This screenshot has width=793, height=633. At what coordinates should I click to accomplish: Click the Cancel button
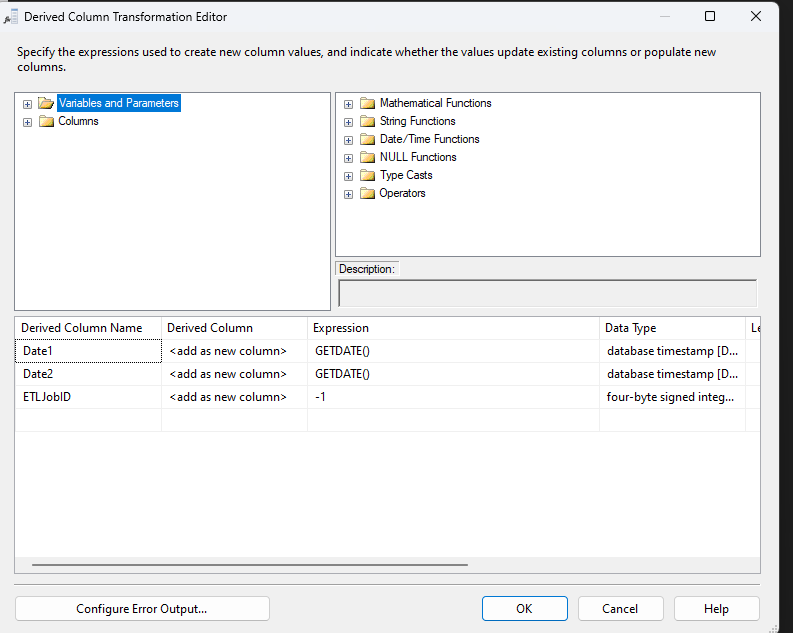[x=620, y=608]
